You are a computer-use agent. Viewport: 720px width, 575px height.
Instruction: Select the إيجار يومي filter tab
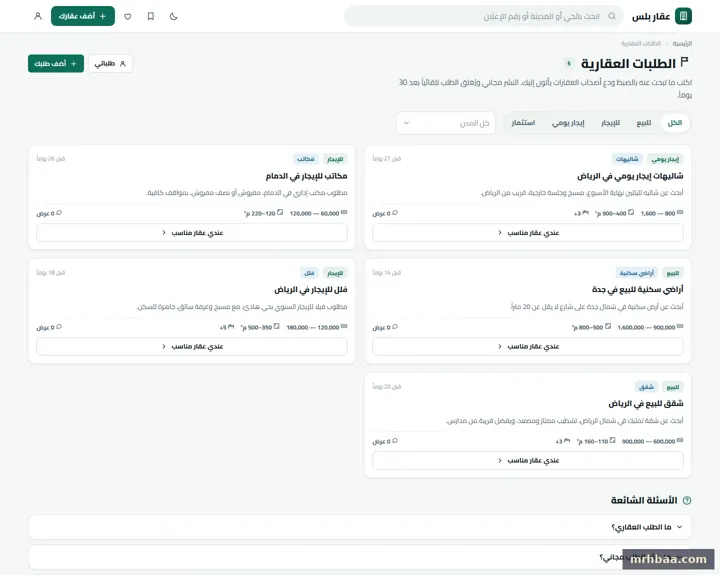point(568,123)
